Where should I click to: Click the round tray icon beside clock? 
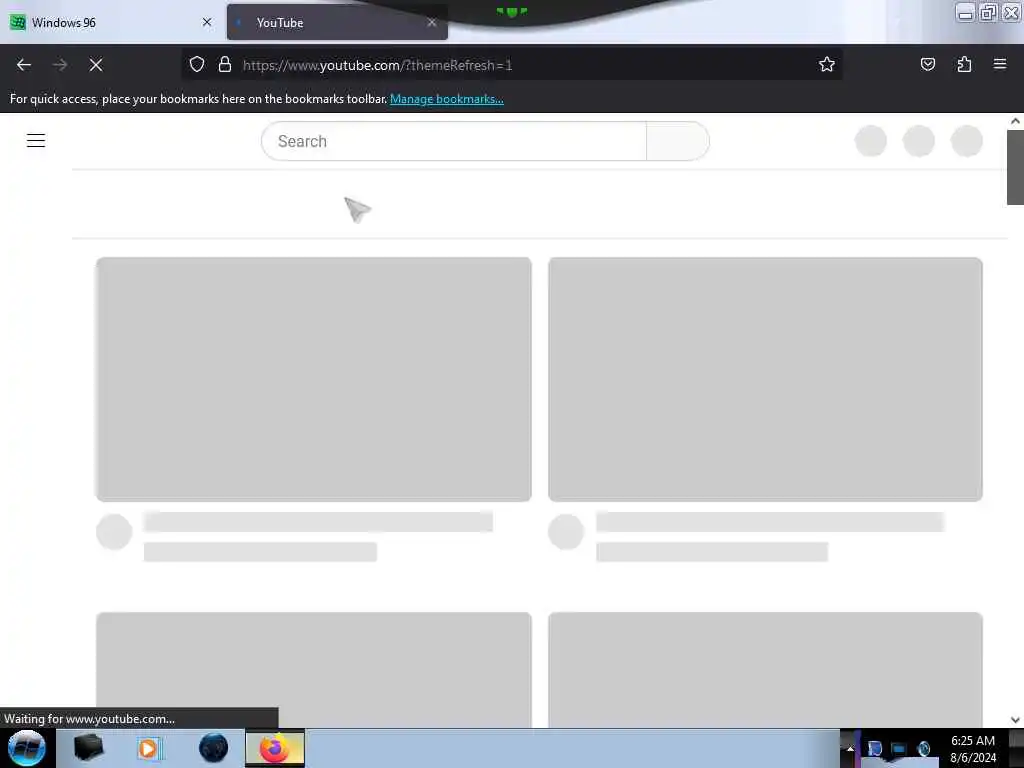point(923,749)
